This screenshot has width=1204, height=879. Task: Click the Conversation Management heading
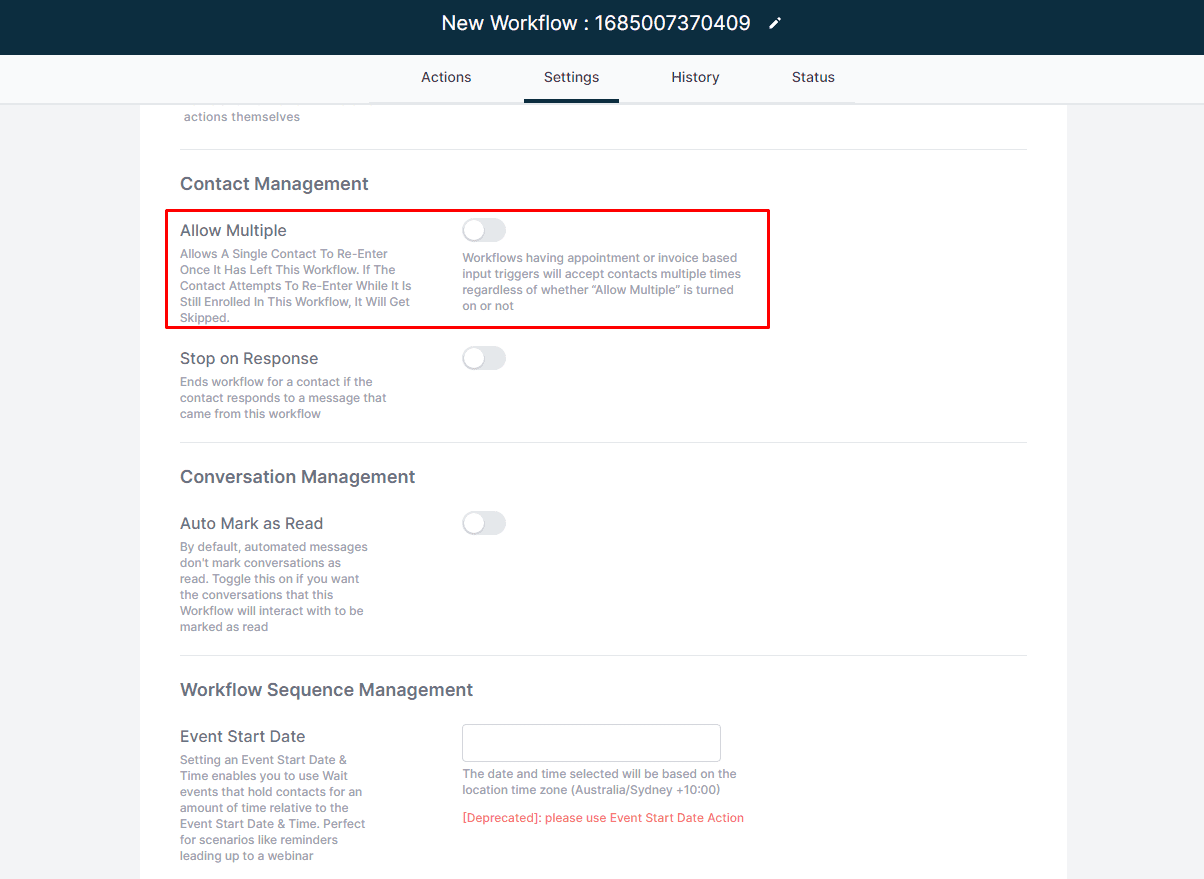297,477
